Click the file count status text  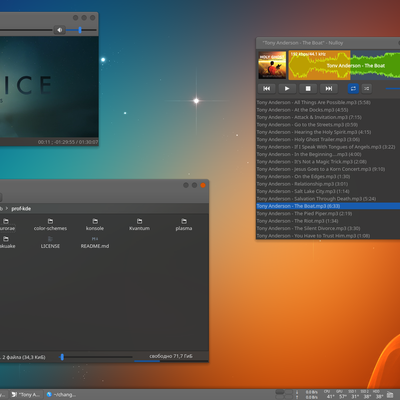pyautogui.click(x=23, y=357)
